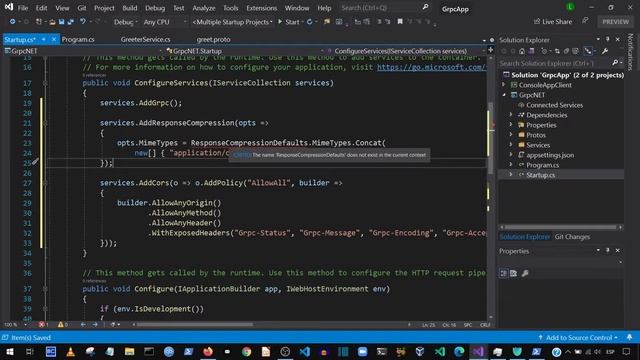The image size is (640, 360).
Task: Click the Property Pages wrench in Properties panel
Action: click(525, 273)
